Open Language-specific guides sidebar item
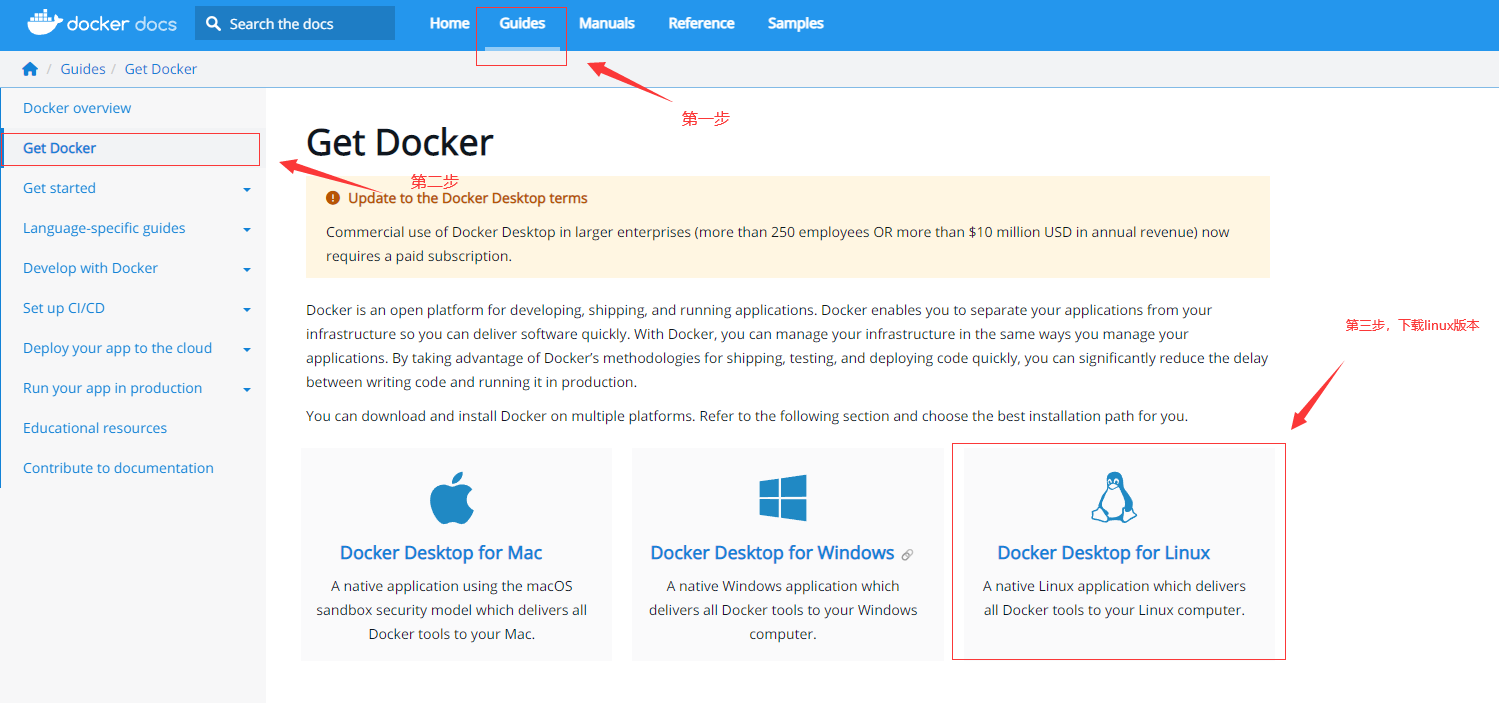This screenshot has width=1499, height=703. tap(104, 228)
